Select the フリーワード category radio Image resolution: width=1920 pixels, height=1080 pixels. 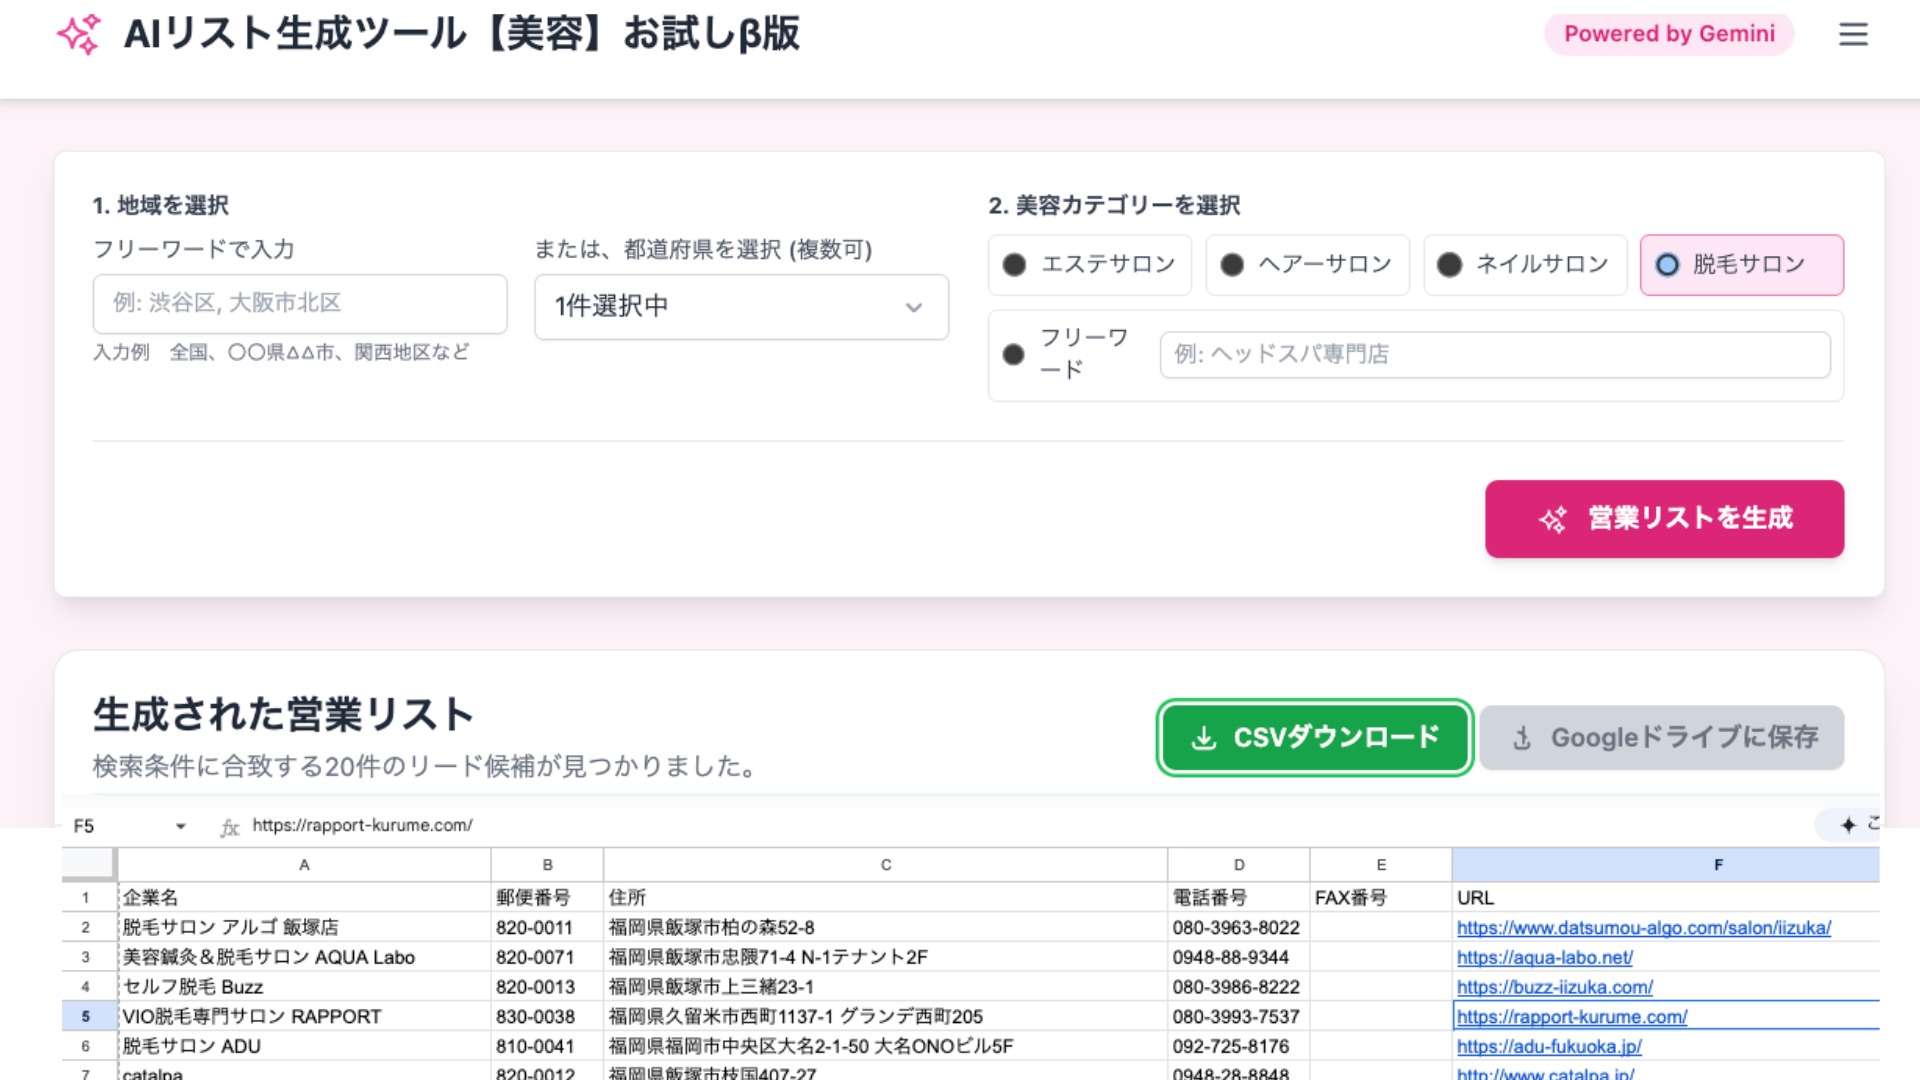click(x=1014, y=353)
